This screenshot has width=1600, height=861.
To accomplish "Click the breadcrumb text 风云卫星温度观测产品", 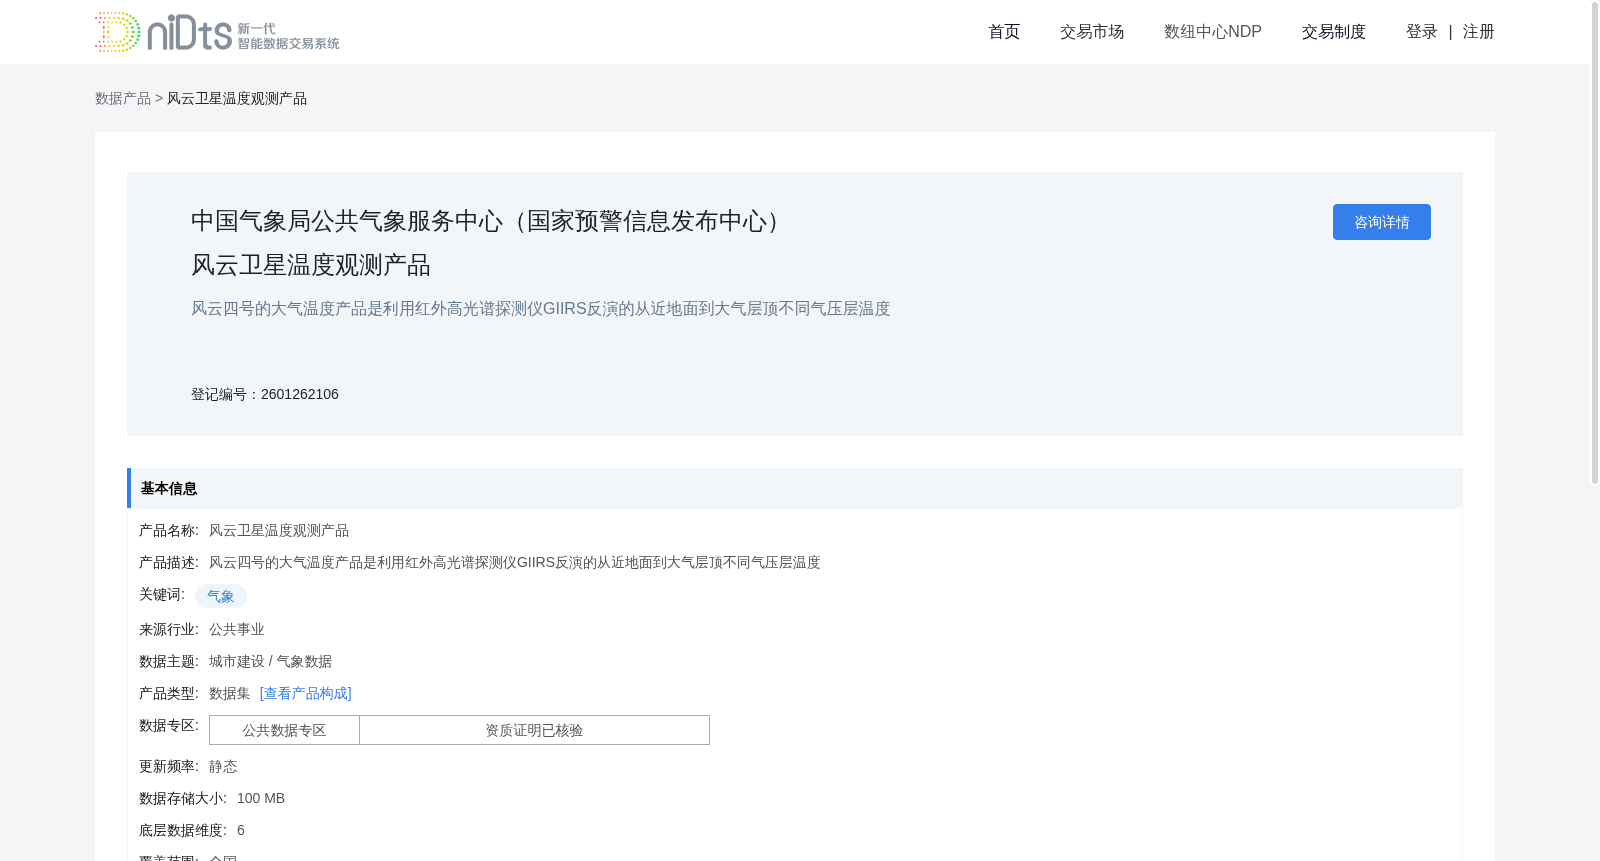I will [x=237, y=98].
